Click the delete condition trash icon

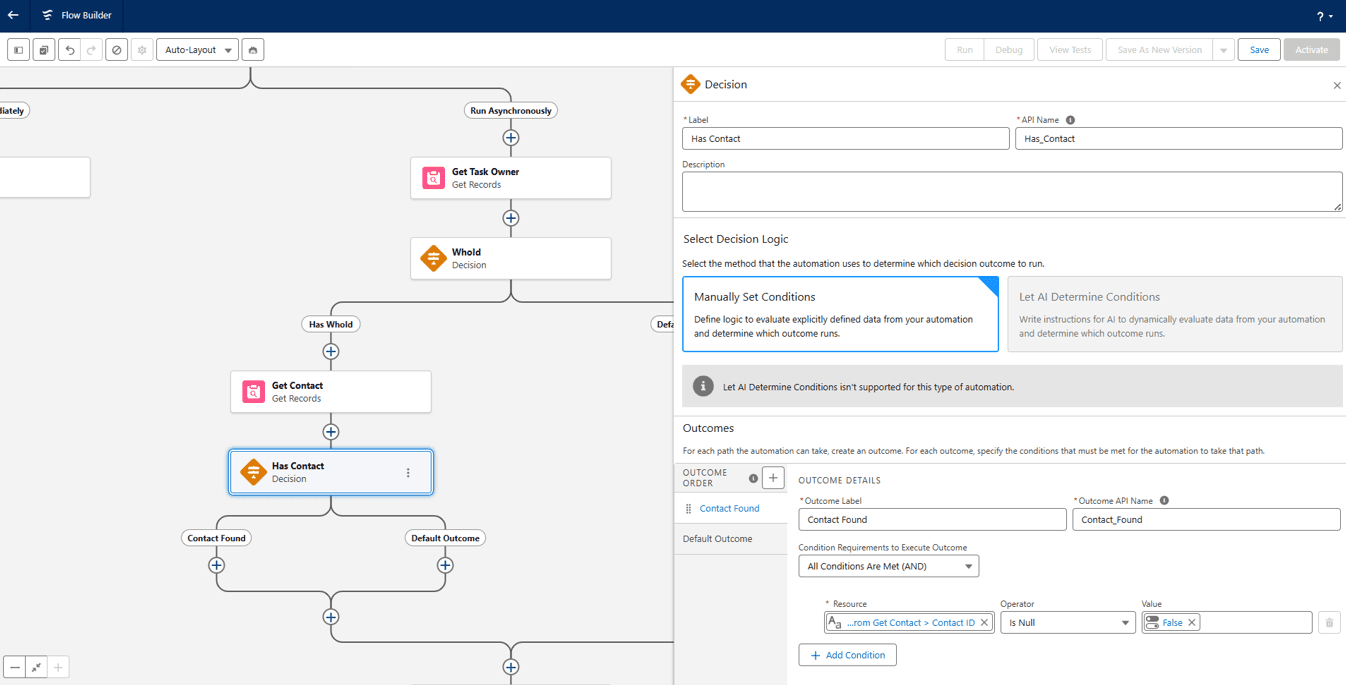coord(1329,623)
